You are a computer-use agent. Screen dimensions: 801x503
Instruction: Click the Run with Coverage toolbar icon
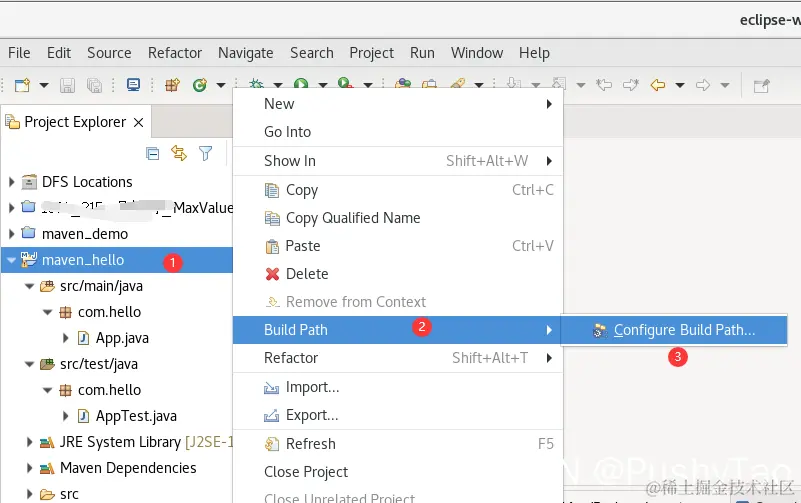345,83
